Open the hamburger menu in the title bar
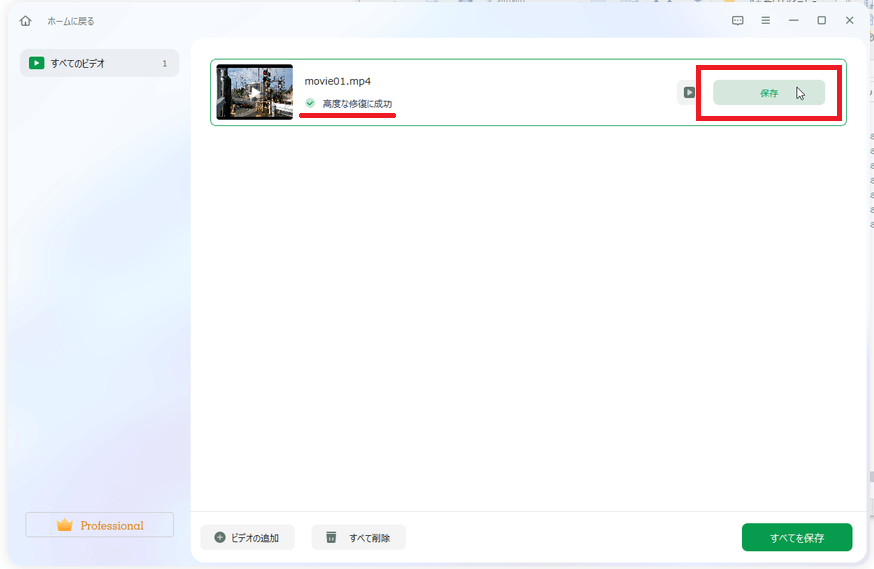 pos(766,20)
